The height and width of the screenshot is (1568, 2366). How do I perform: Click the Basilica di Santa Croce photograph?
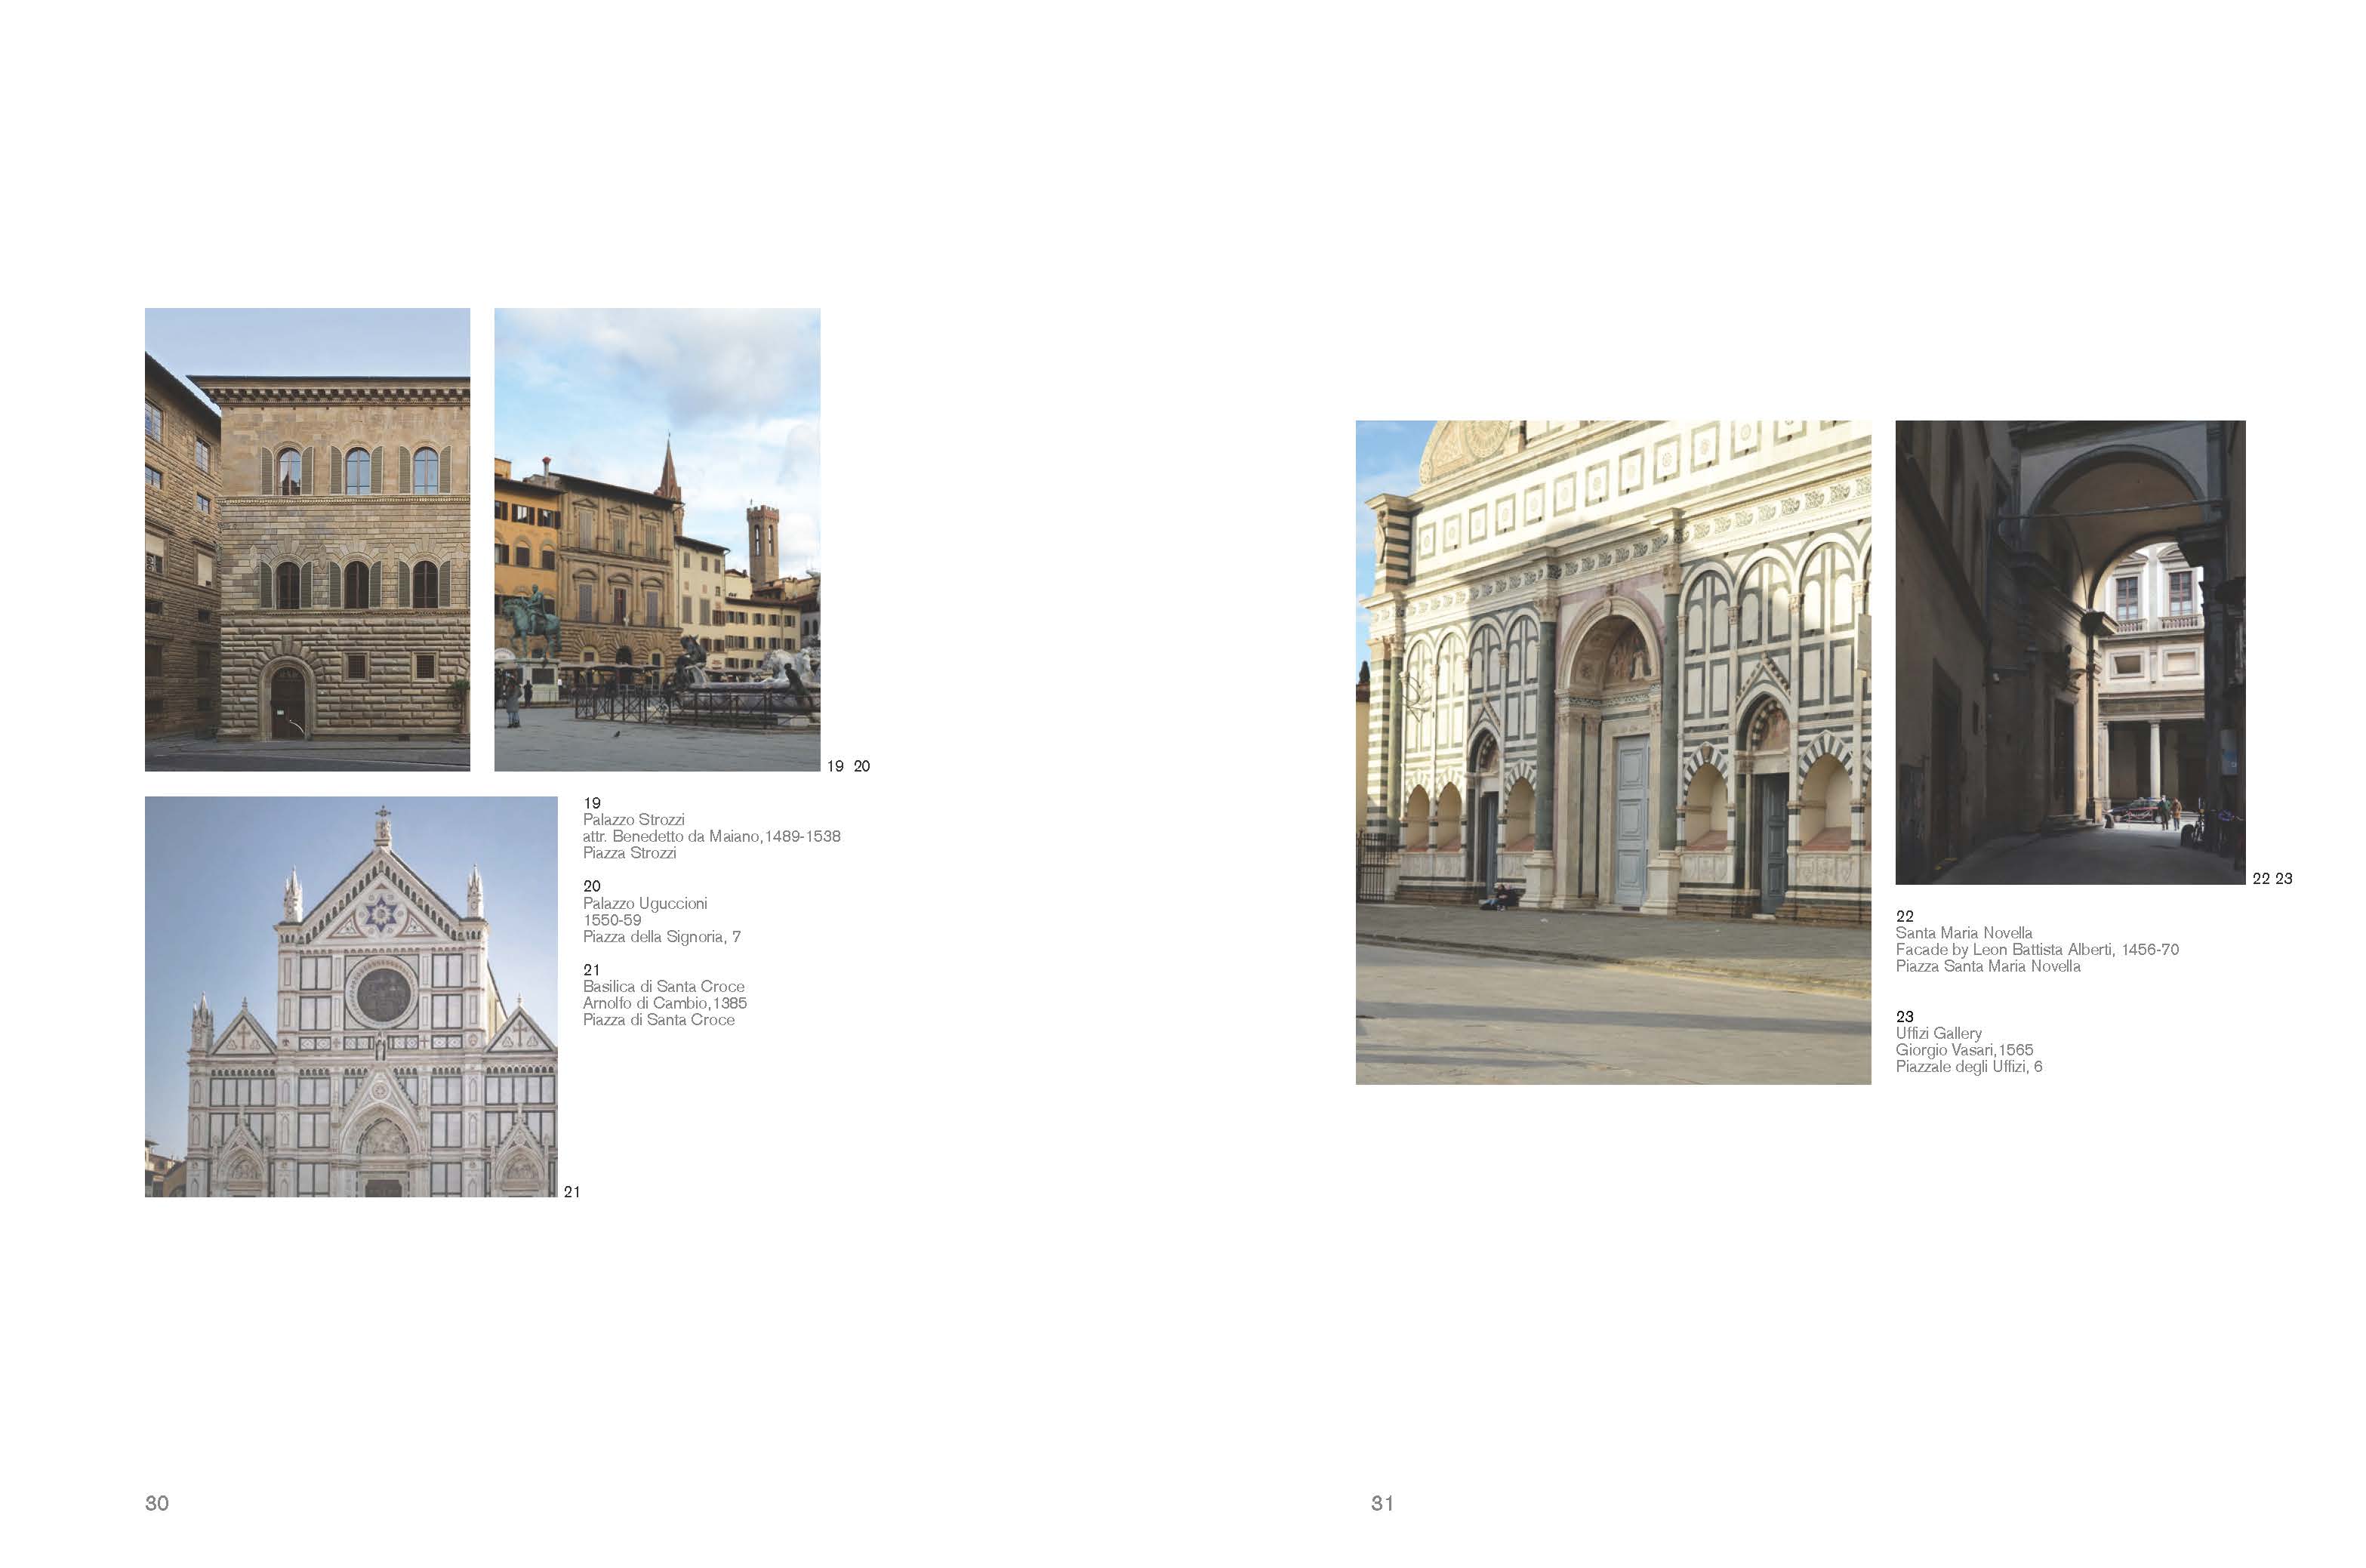click(x=351, y=996)
